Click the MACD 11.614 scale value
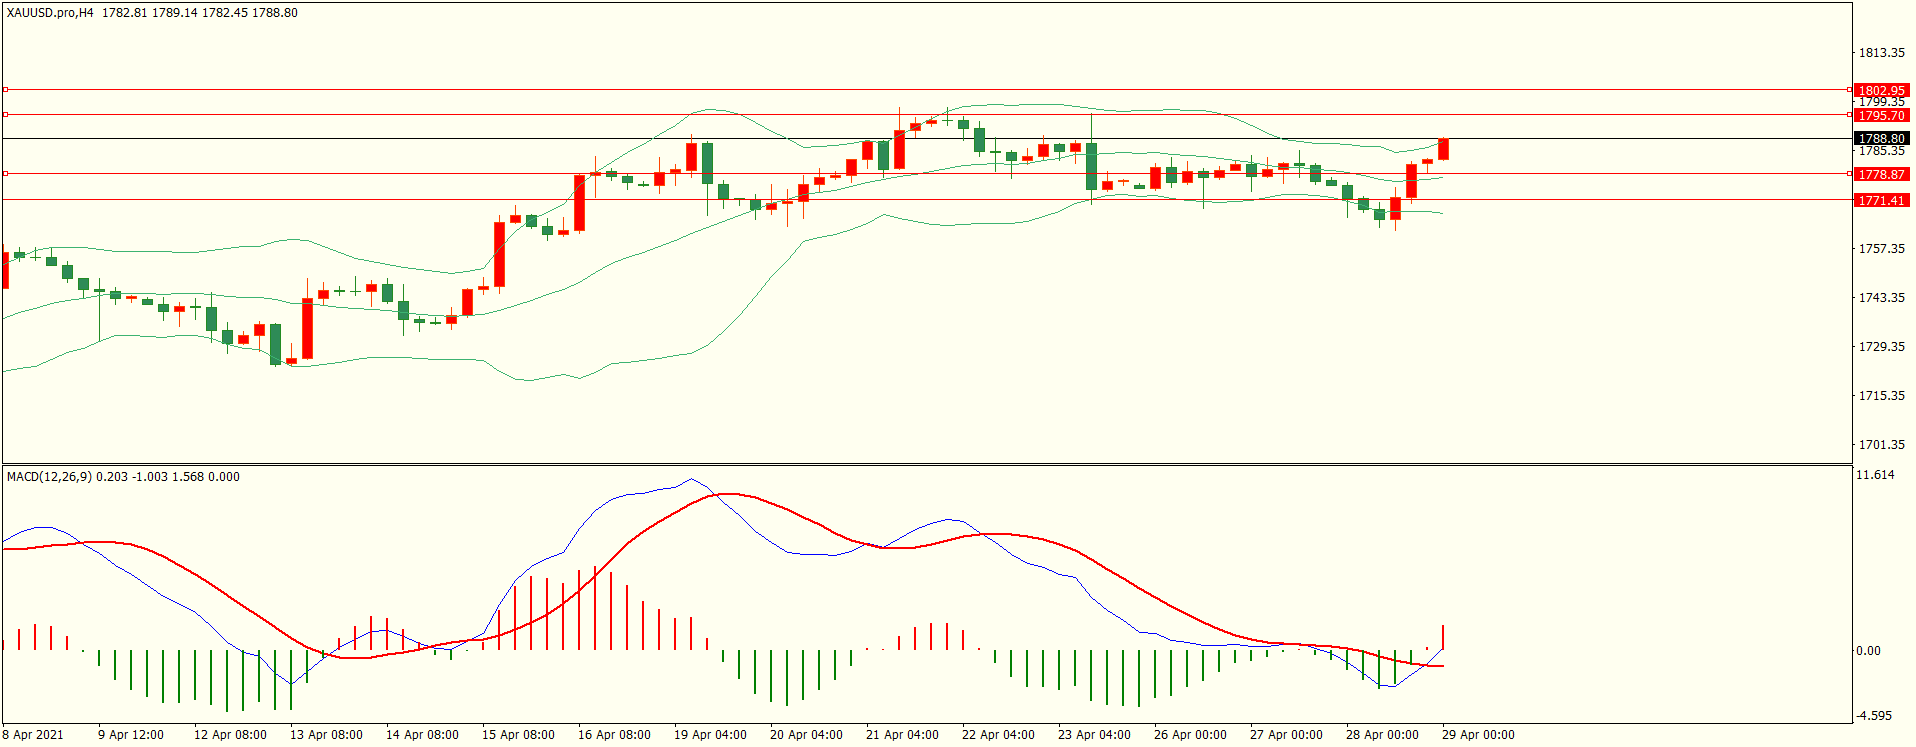1916x747 pixels. point(1875,475)
